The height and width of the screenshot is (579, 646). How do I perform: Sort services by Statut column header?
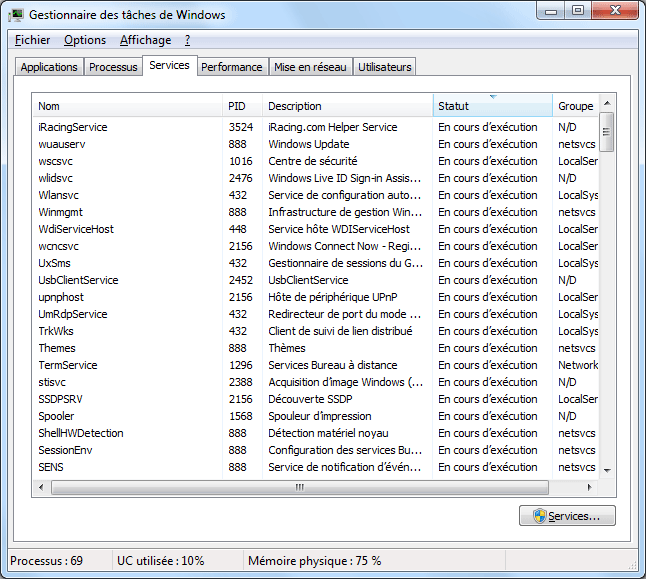(492, 106)
